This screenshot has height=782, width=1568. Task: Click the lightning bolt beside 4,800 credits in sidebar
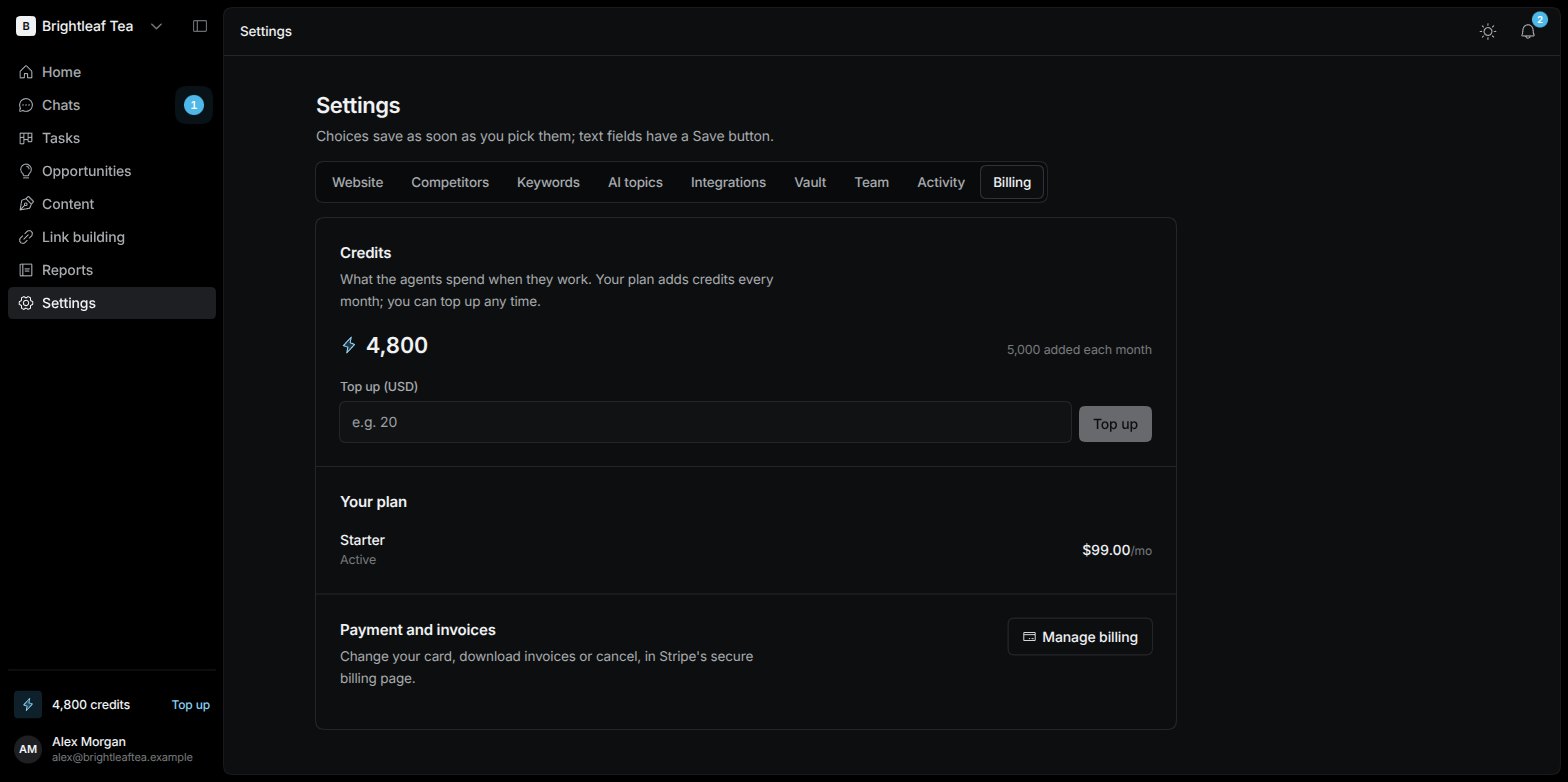[x=28, y=704]
